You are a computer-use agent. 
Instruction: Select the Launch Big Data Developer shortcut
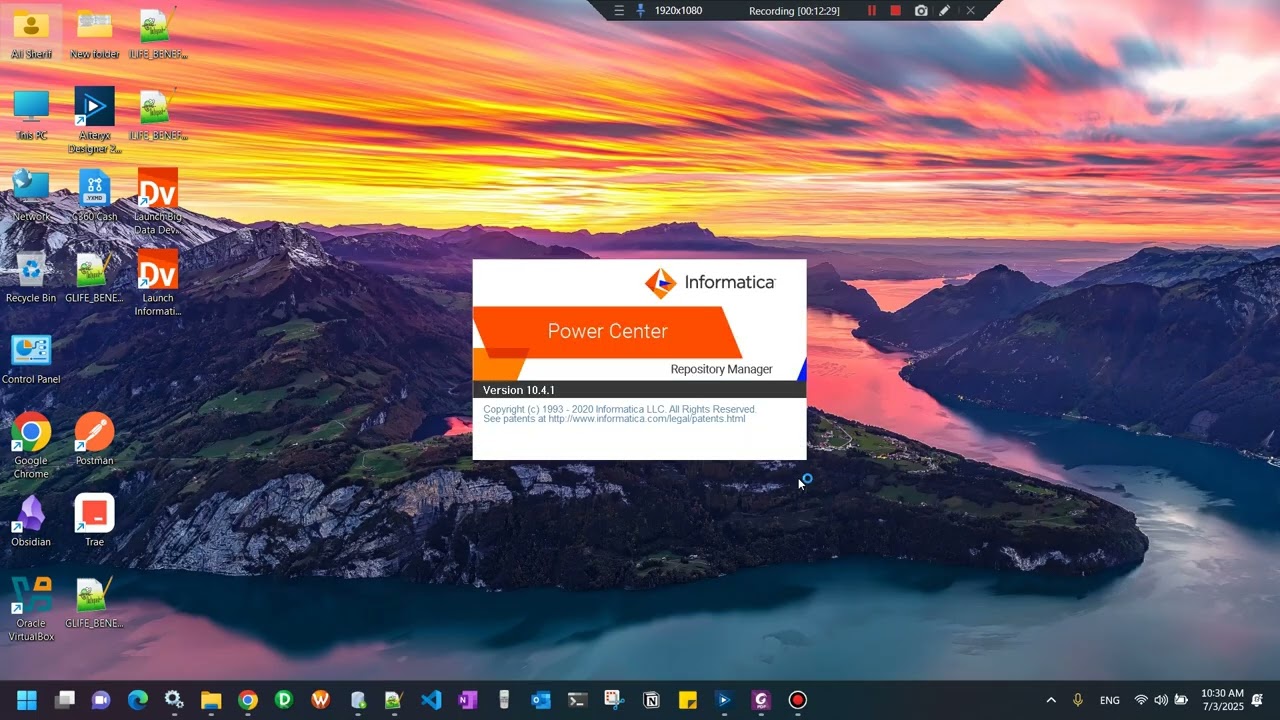[x=158, y=202]
